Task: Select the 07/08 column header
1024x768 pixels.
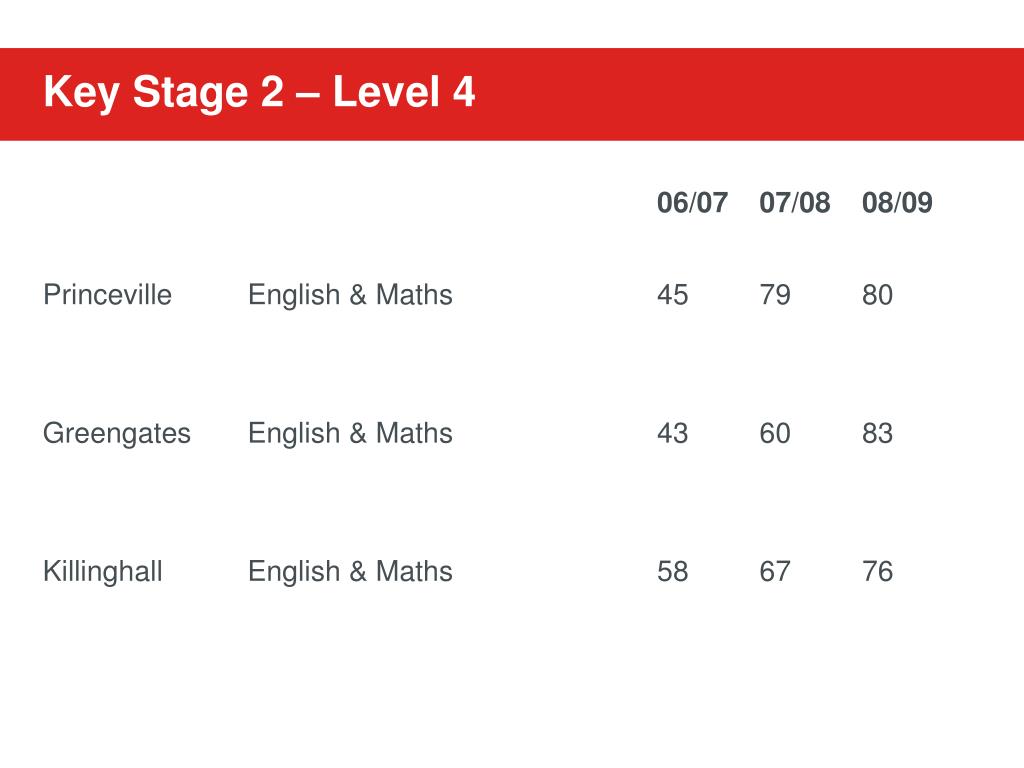Action: pos(795,202)
